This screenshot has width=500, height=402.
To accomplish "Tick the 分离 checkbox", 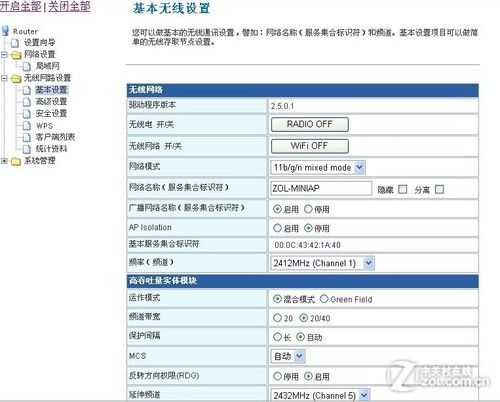I will point(439,189).
